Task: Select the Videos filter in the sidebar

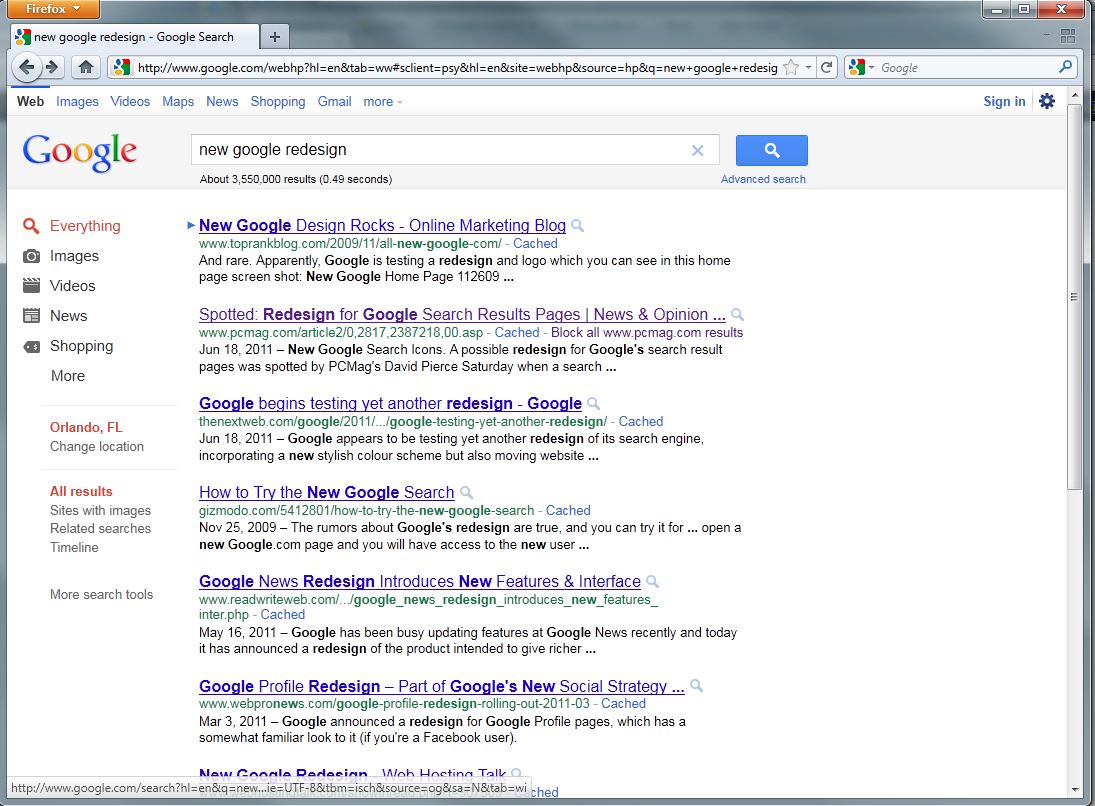Action: [72, 286]
